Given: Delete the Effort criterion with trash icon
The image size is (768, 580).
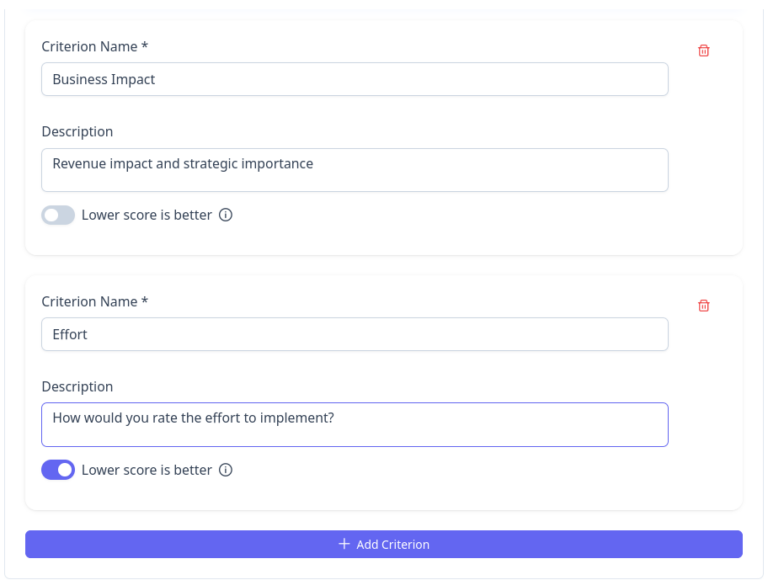Looking at the screenshot, I should pos(703,306).
